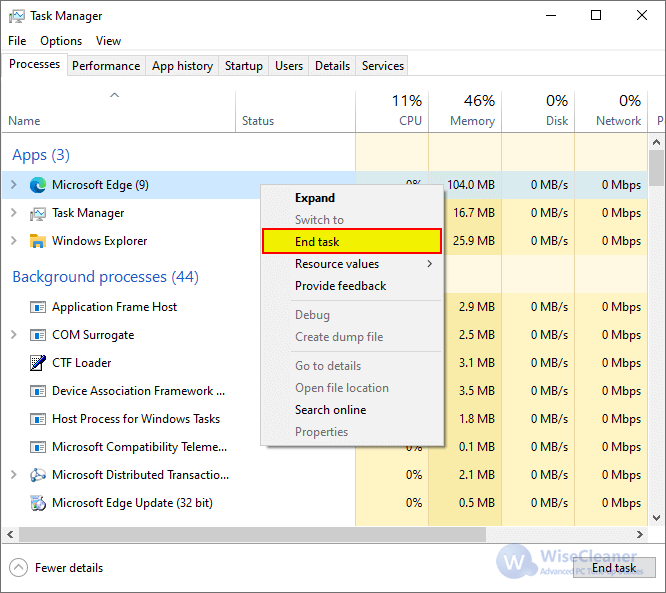Choose Resource values in context menu
This screenshot has height=593, width=666.
[x=352, y=264]
